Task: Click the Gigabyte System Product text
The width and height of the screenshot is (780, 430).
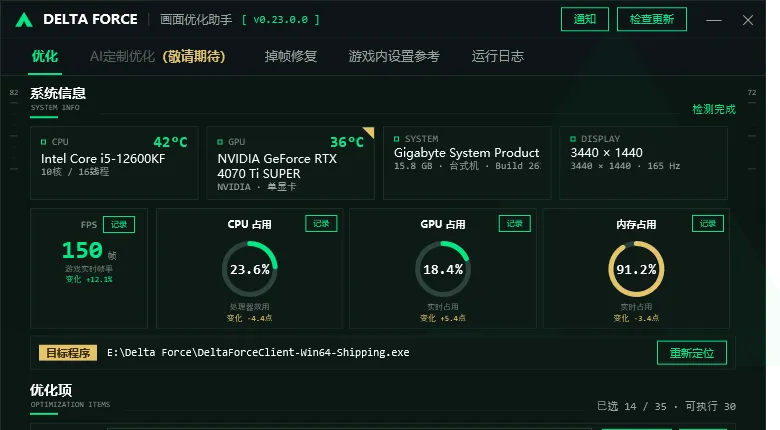Action: 467,153
